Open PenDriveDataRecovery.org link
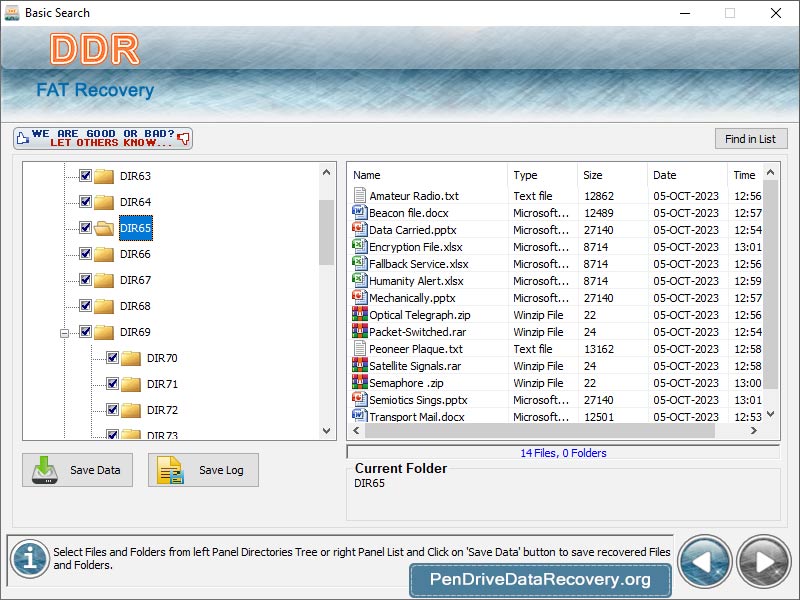The image size is (800, 600). point(539,580)
